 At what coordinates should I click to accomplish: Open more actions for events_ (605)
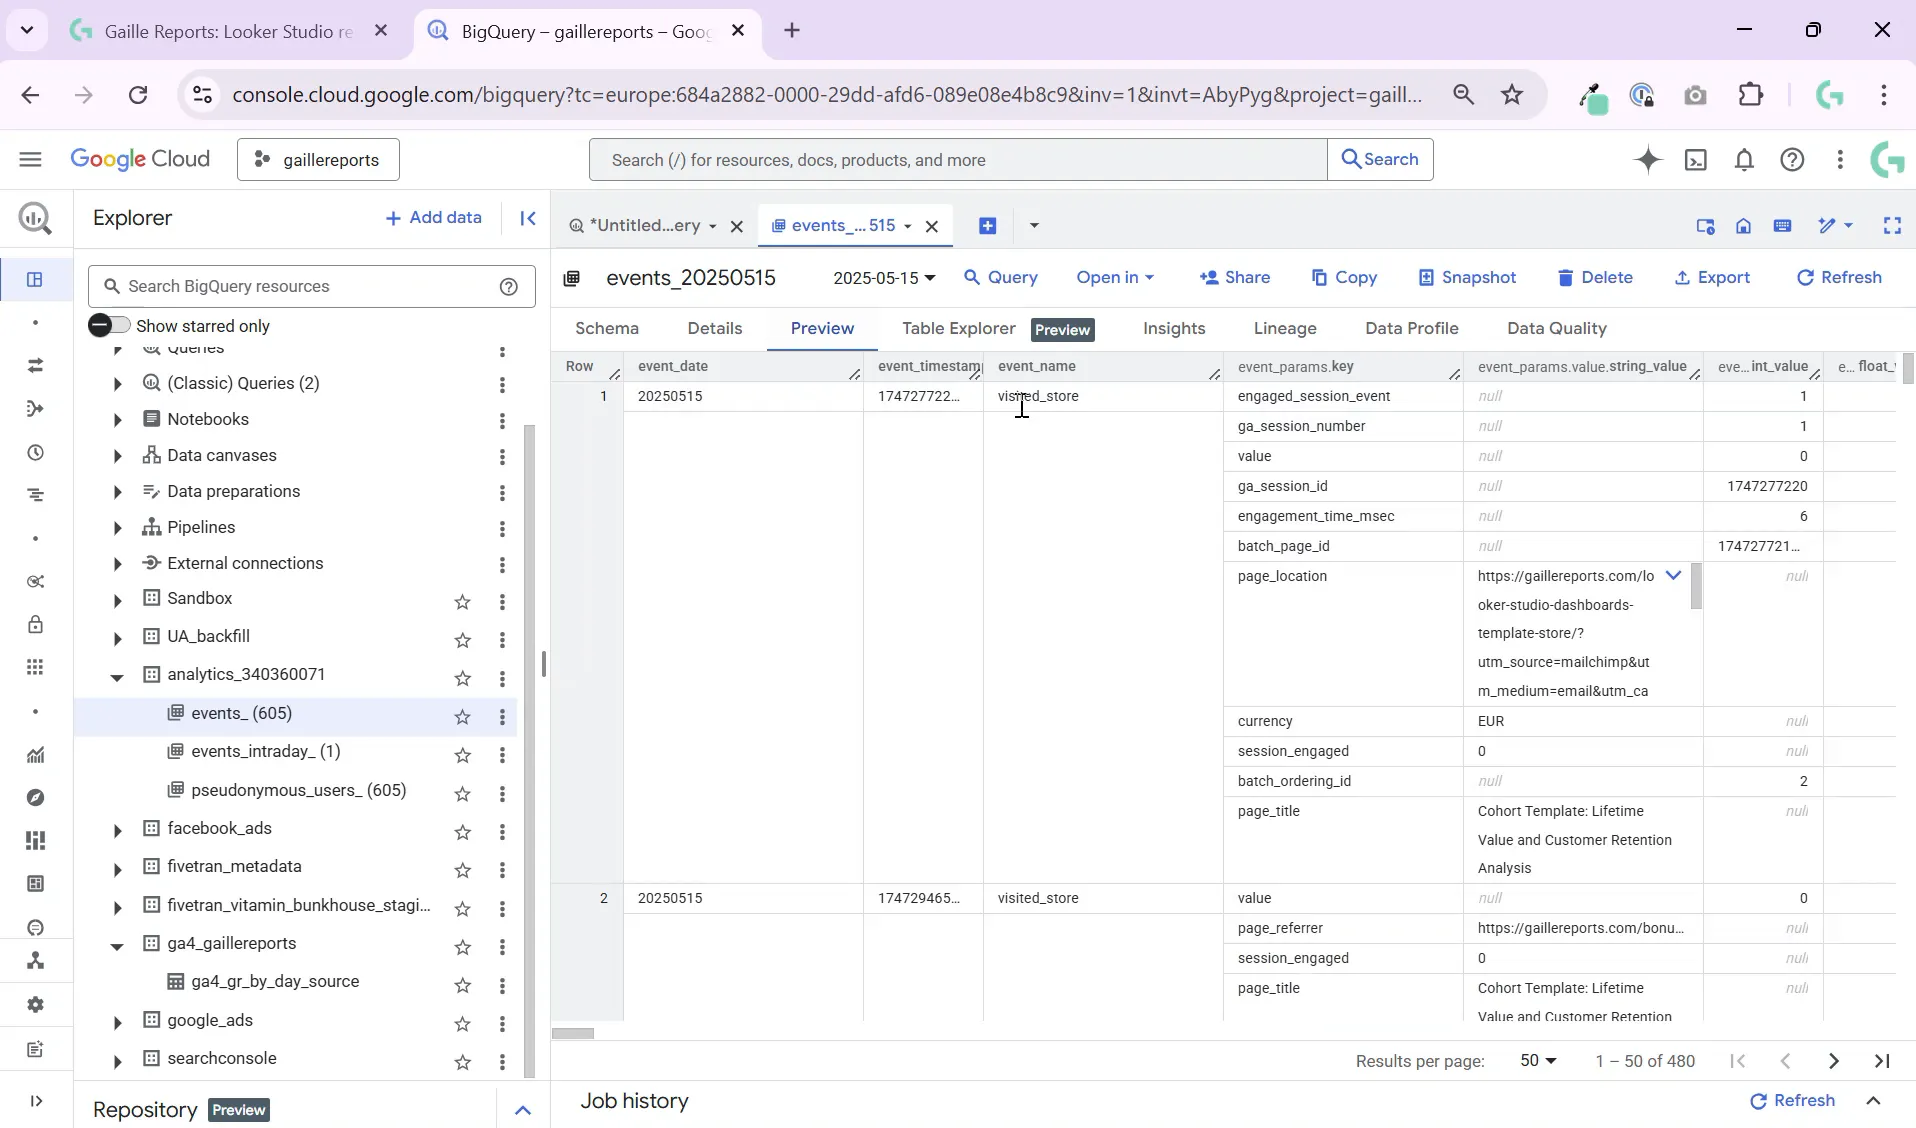(502, 717)
